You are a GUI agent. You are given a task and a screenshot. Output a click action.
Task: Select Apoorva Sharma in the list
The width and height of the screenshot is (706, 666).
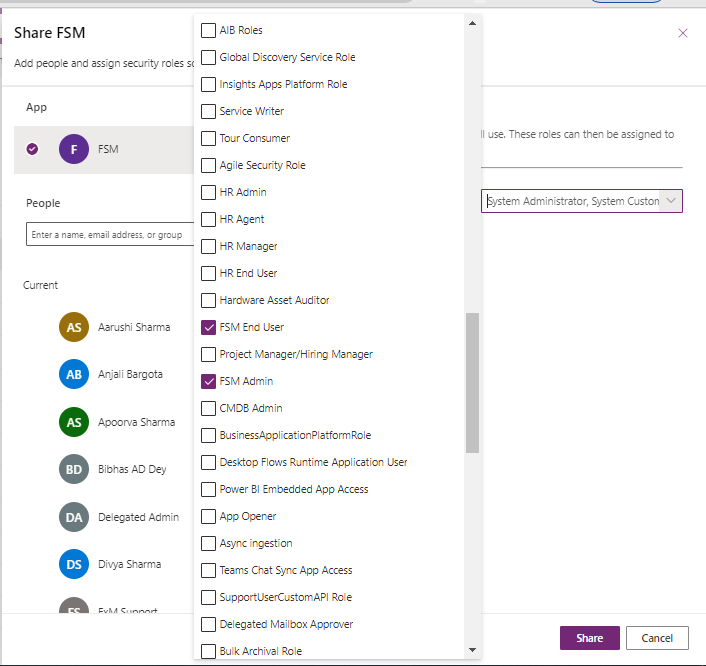click(136, 422)
